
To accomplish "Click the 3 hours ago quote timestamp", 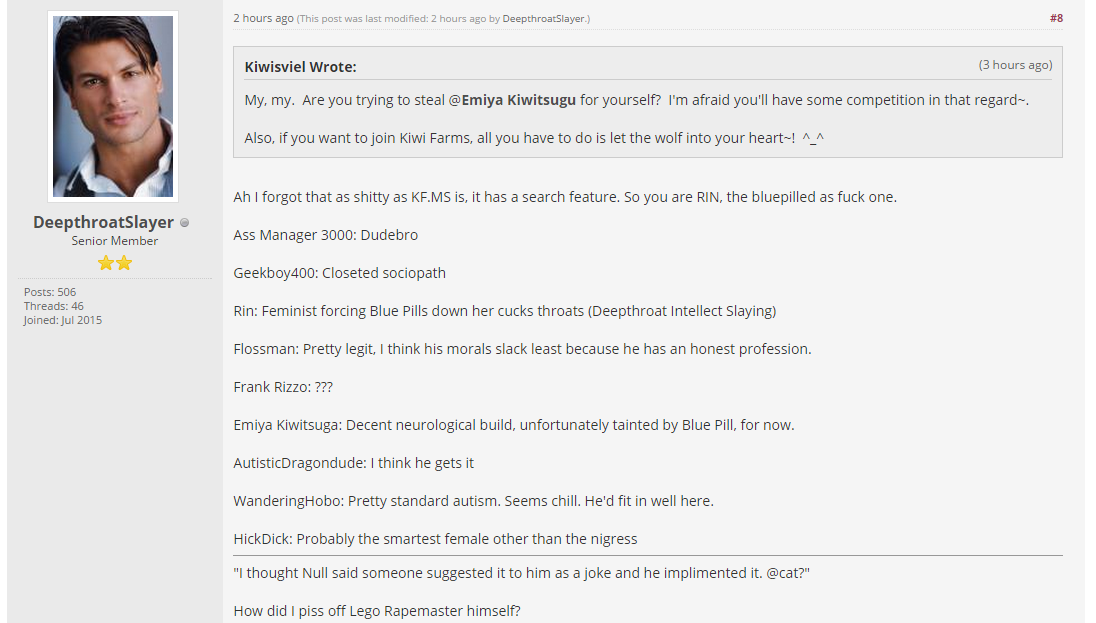I will [1015, 65].
